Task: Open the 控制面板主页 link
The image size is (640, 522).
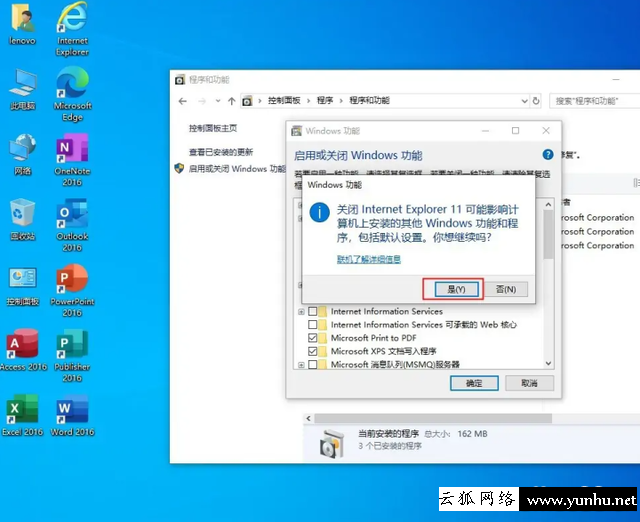Action: tap(213, 128)
